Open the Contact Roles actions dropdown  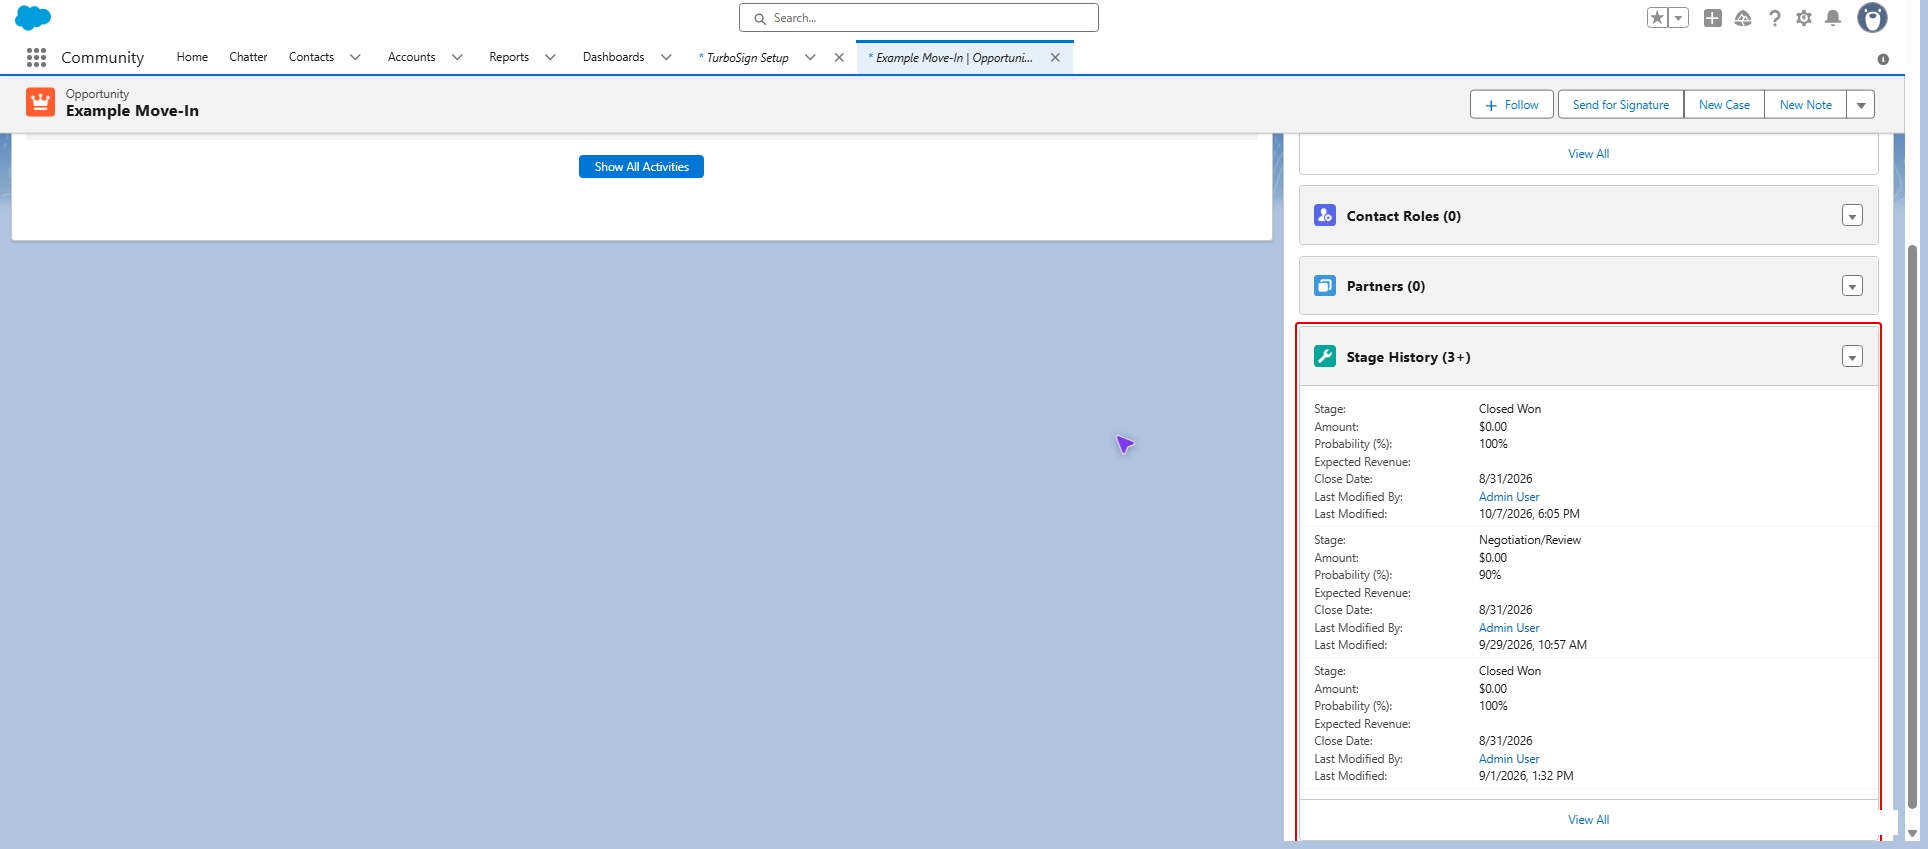1852,216
